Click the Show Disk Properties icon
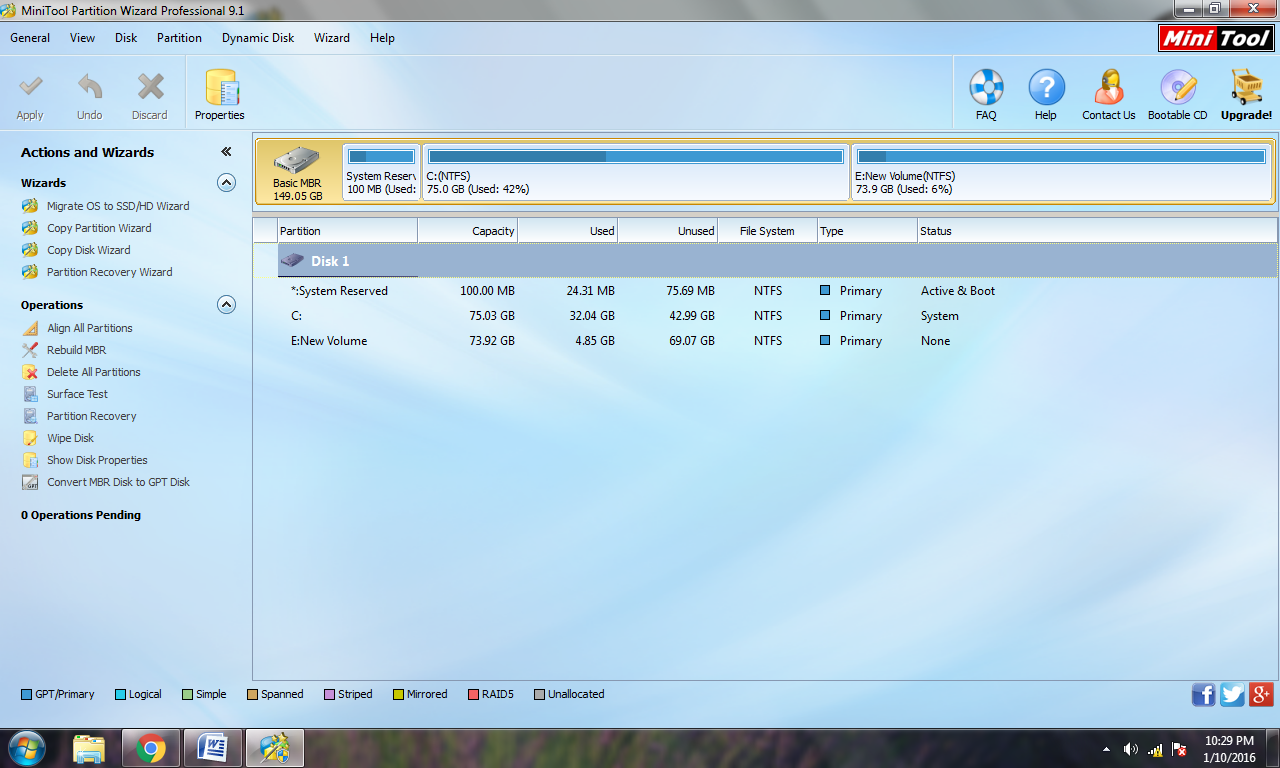The image size is (1280, 768). pyautogui.click(x=30, y=460)
